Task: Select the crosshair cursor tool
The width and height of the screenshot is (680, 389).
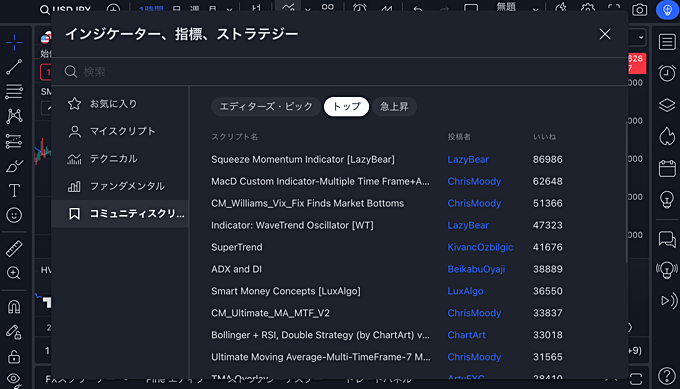Action: coord(14,42)
